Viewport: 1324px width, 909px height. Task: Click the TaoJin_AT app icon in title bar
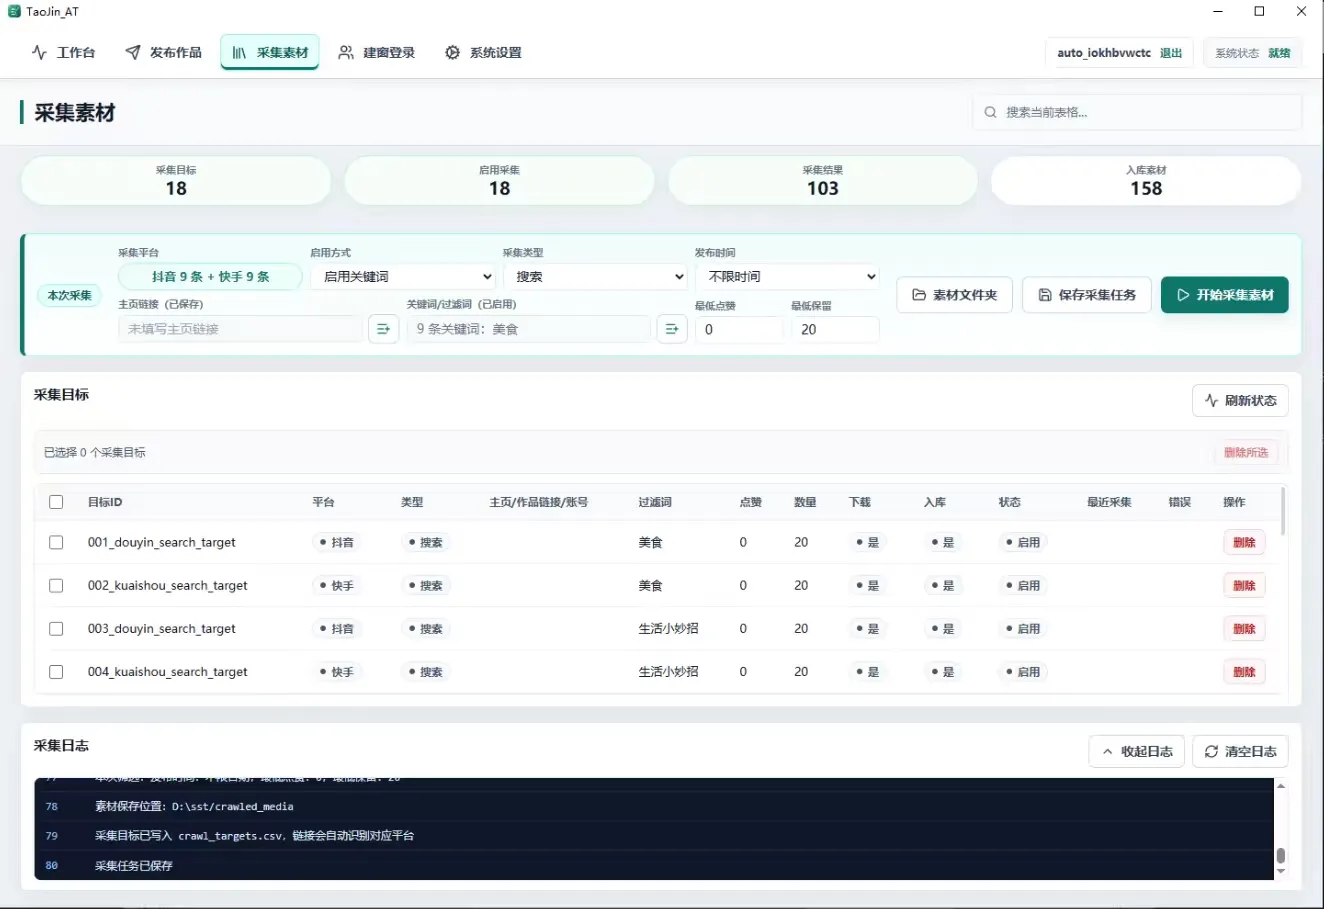(x=14, y=11)
